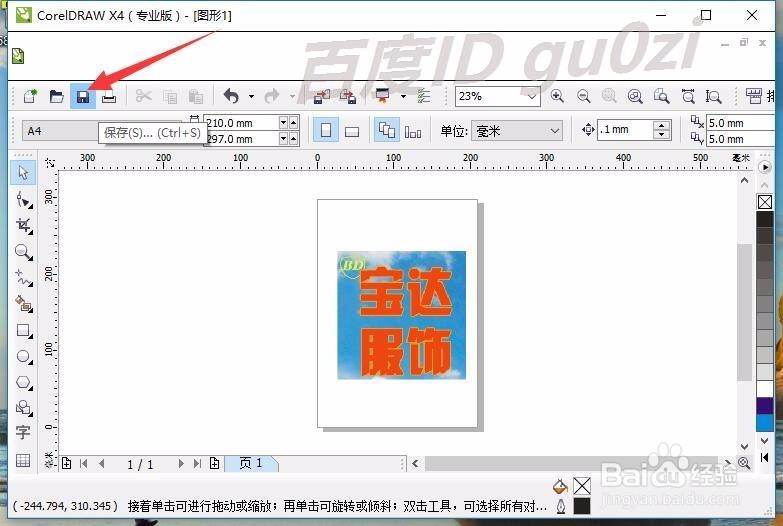Click the Save disk icon
Image resolution: width=783 pixels, height=526 pixels.
[x=83, y=96]
